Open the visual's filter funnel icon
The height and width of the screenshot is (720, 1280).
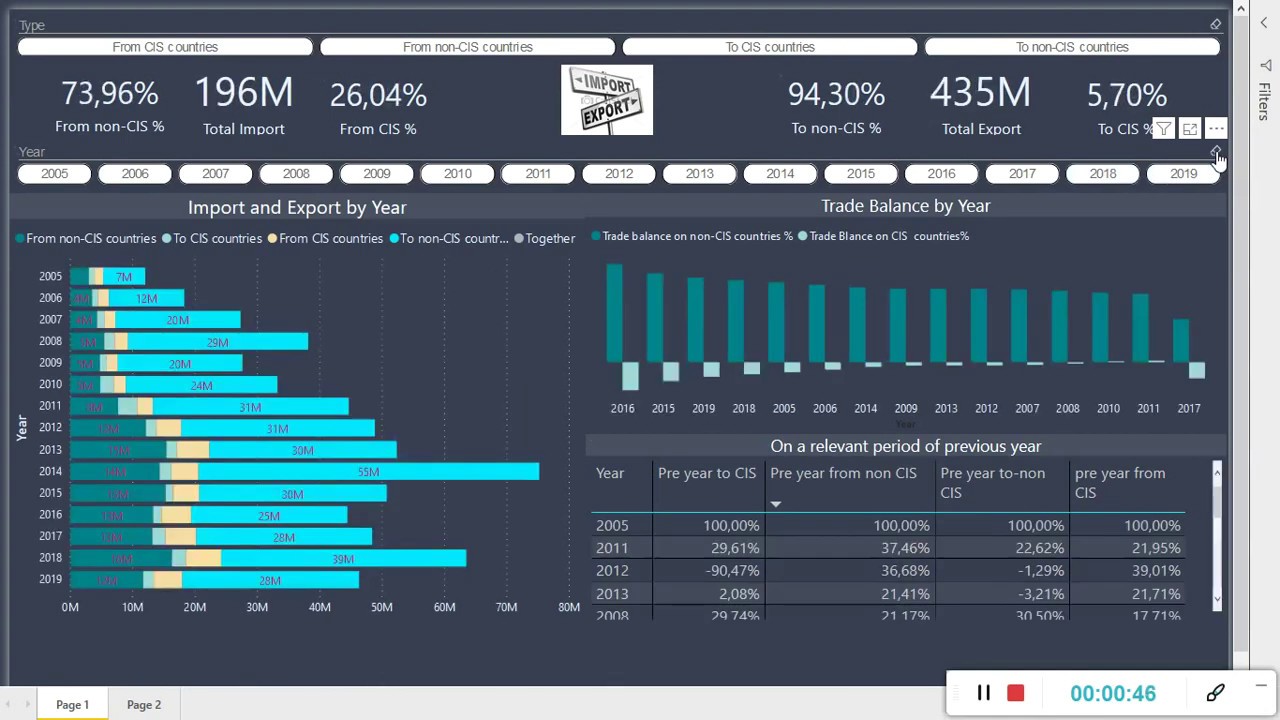pyautogui.click(x=1163, y=129)
